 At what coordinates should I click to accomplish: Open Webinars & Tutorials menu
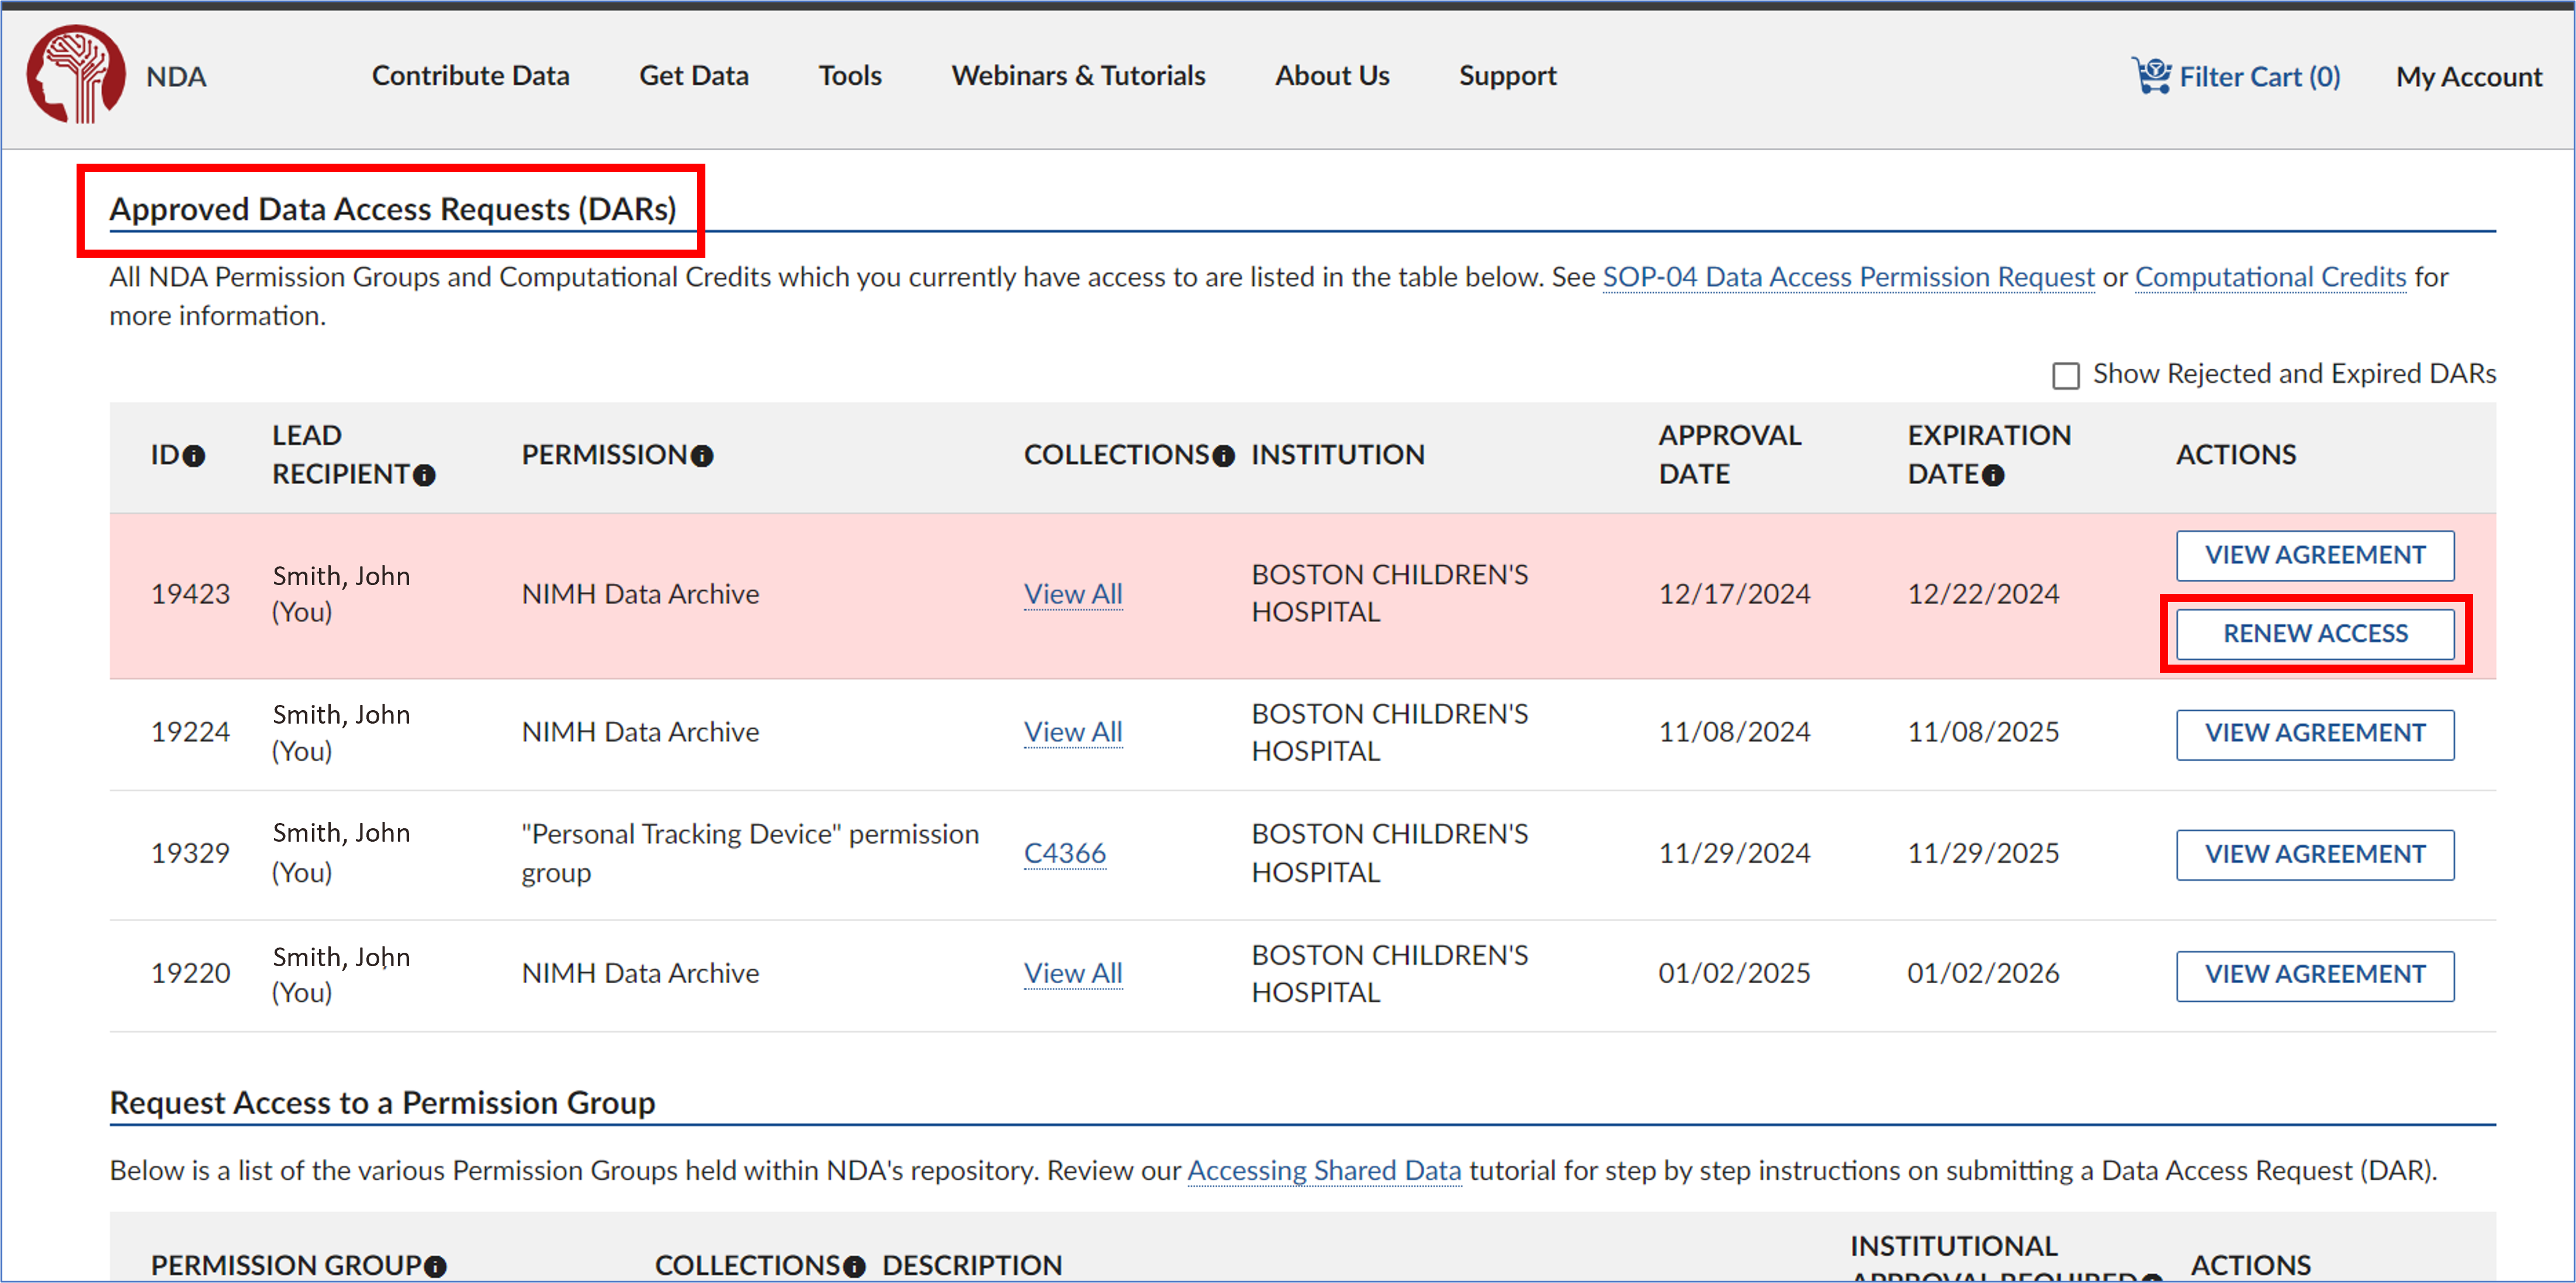(x=1078, y=76)
